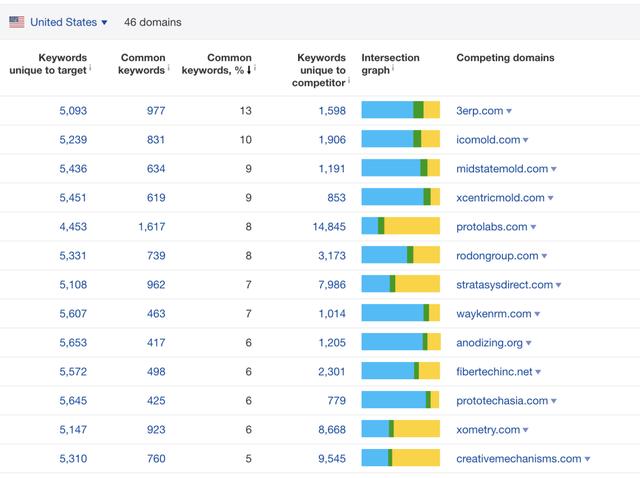Image resolution: width=640 pixels, height=478 pixels.
Task: Click 8,668 competitor keywords for xometry.com
Action: (332, 429)
